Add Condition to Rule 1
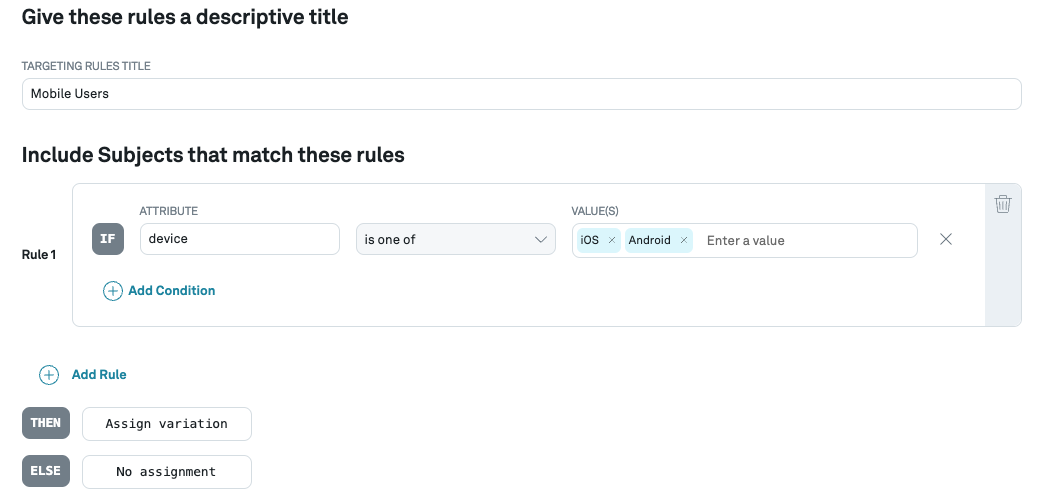The image size is (1037, 500). tap(171, 291)
